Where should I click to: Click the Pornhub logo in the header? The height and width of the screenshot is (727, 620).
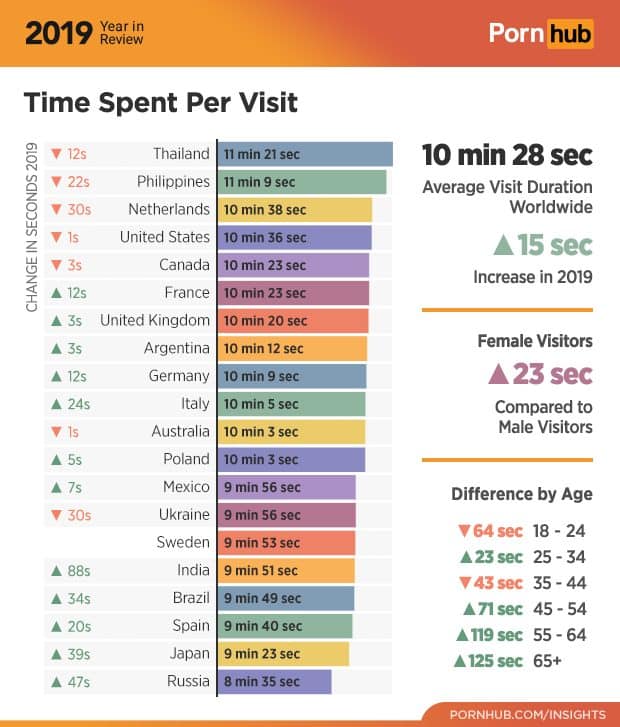(540, 33)
